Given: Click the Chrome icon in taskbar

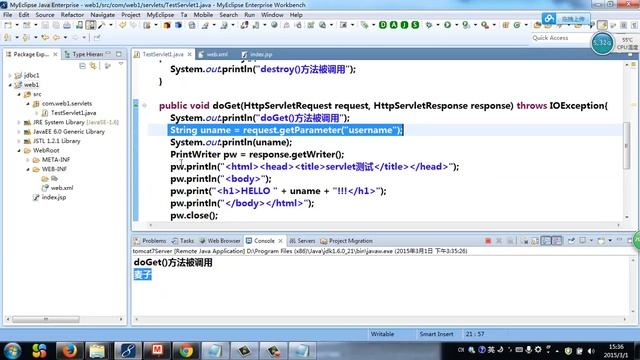Looking at the screenshot, I should pos(186,350).
